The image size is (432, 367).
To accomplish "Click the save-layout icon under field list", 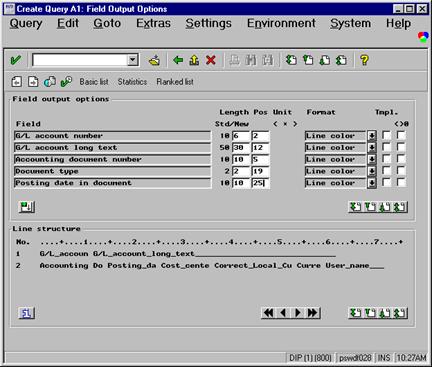I will pos(27,207).
